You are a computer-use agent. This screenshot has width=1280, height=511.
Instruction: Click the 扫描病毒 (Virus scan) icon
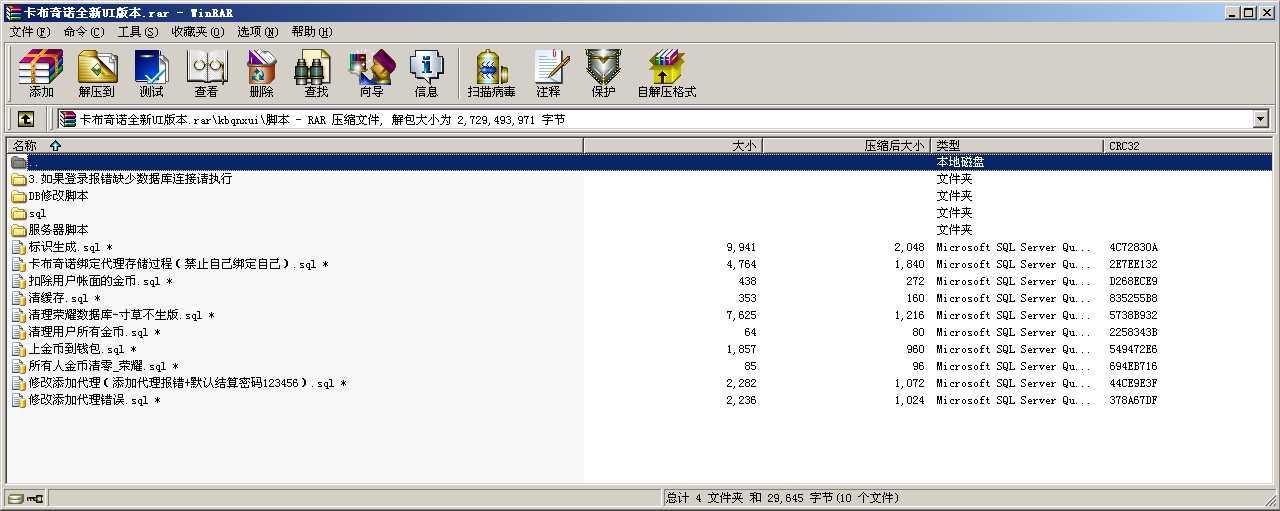point(491,73)
